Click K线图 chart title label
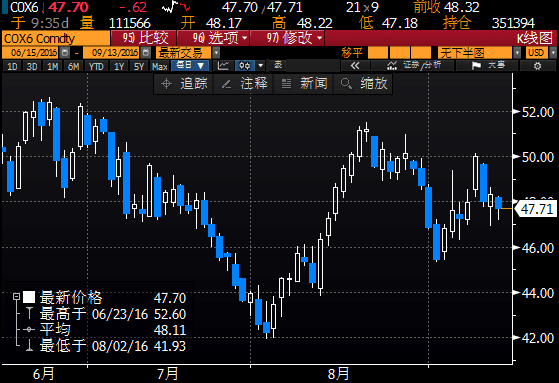Screen dimensions: 559x383 coord(534,38)
